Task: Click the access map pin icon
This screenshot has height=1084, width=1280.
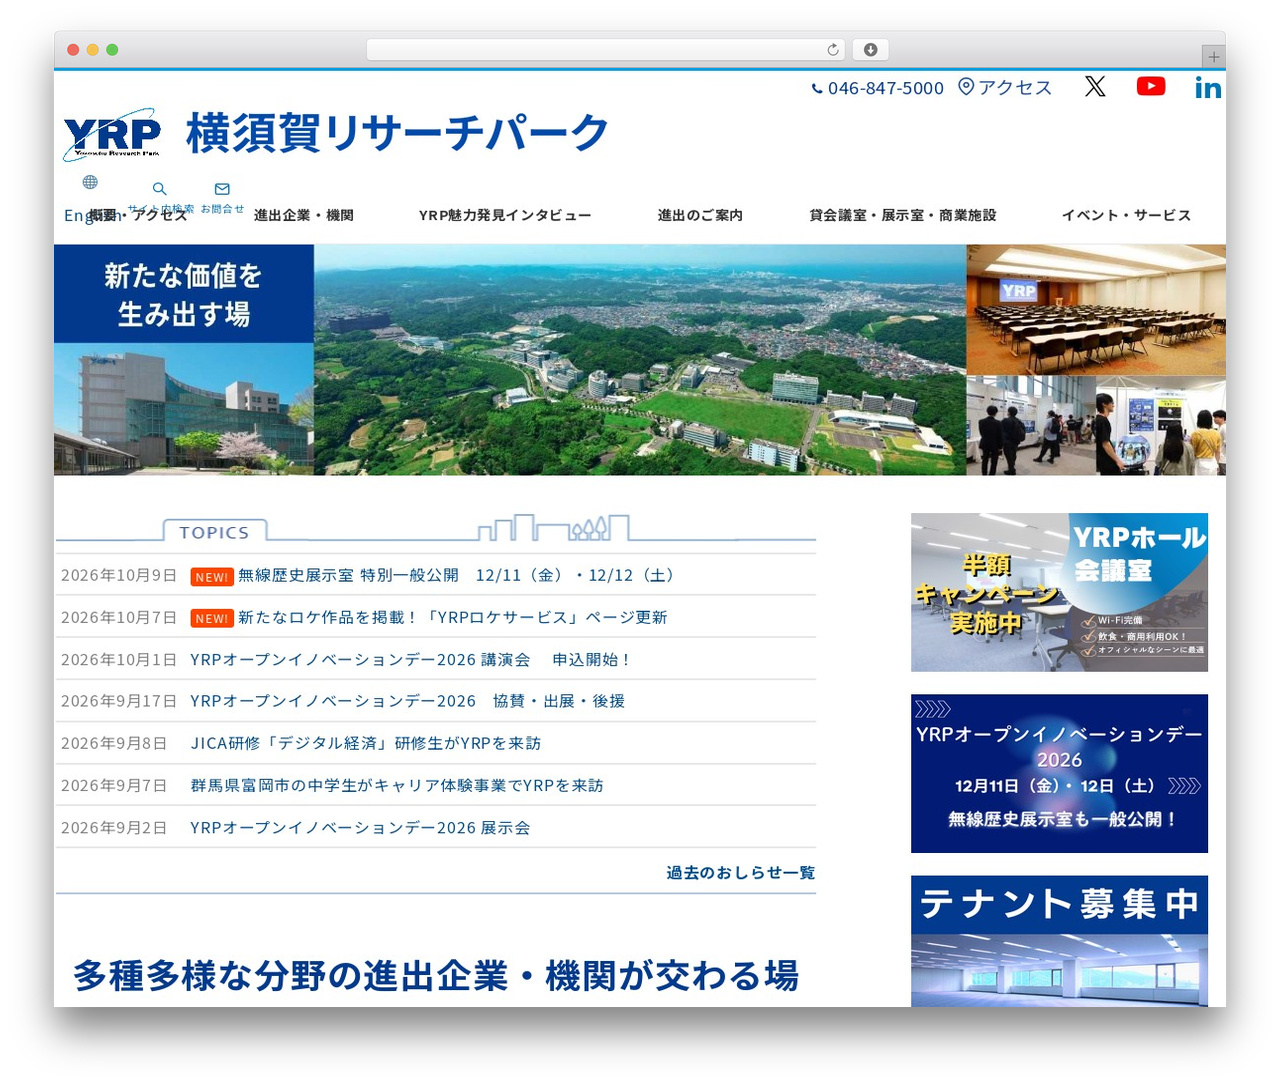Action: click(966, 87)
